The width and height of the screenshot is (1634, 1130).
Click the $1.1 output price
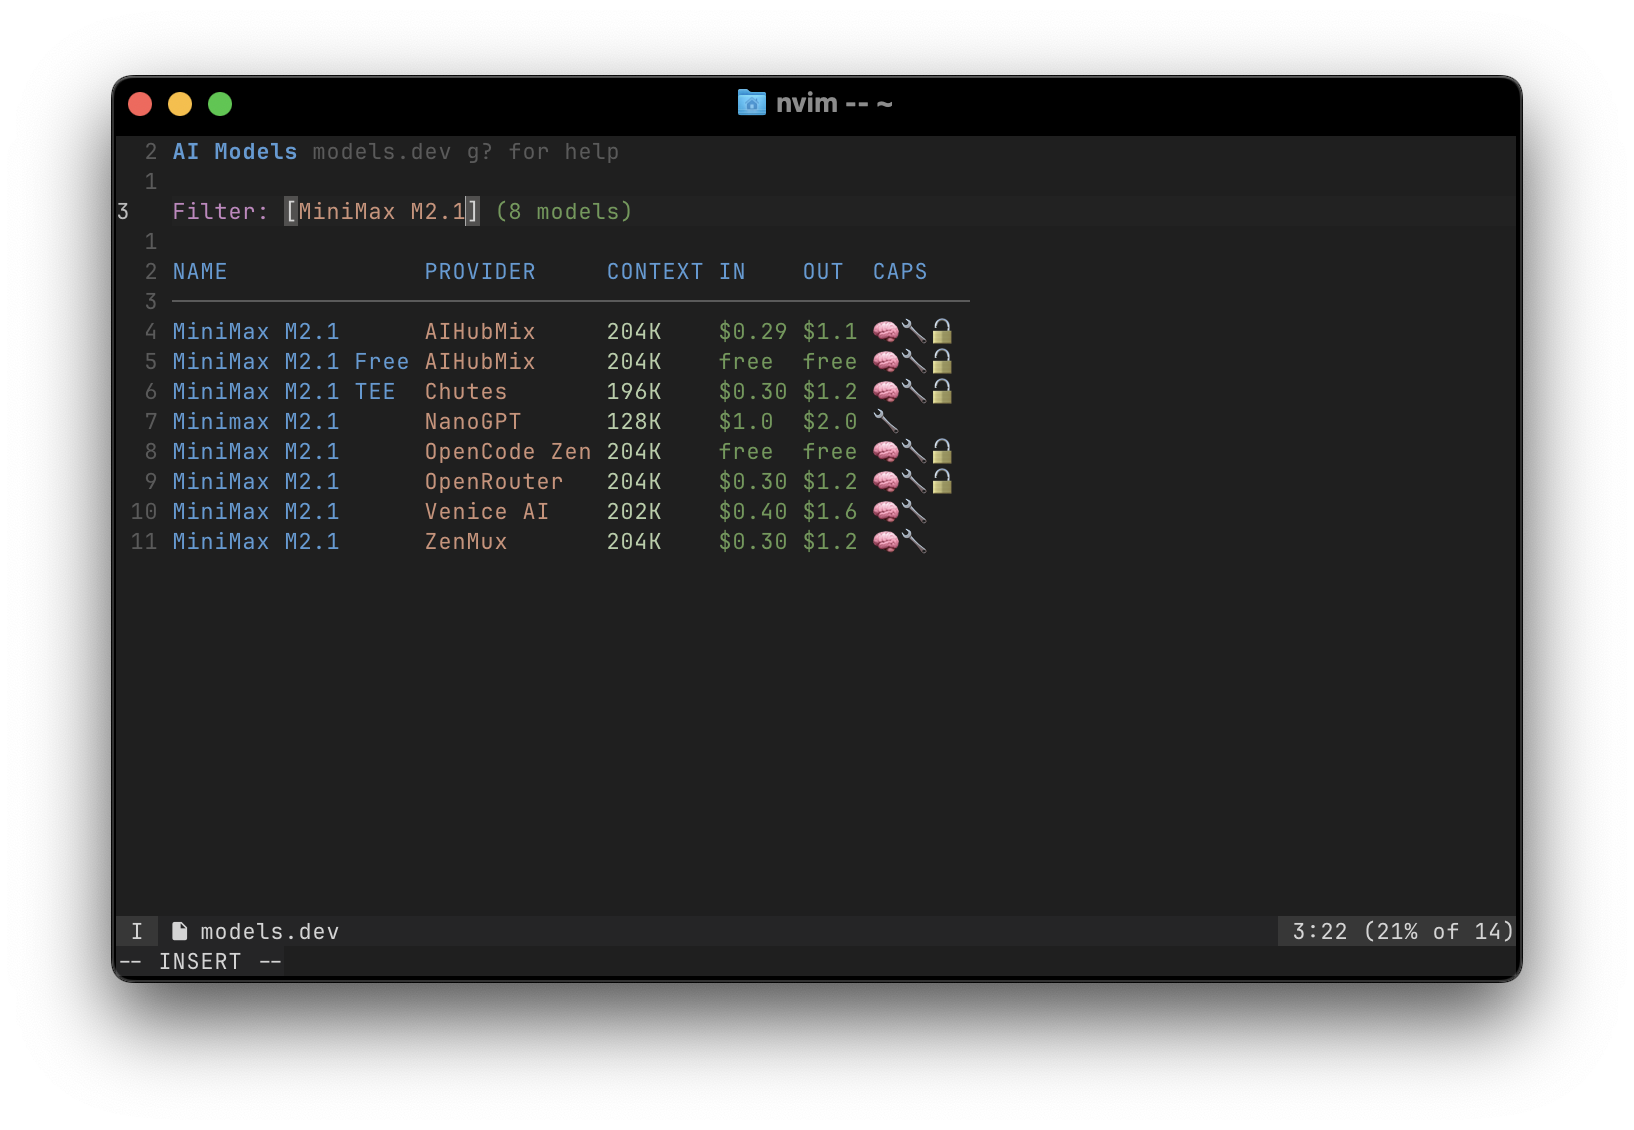830,331
